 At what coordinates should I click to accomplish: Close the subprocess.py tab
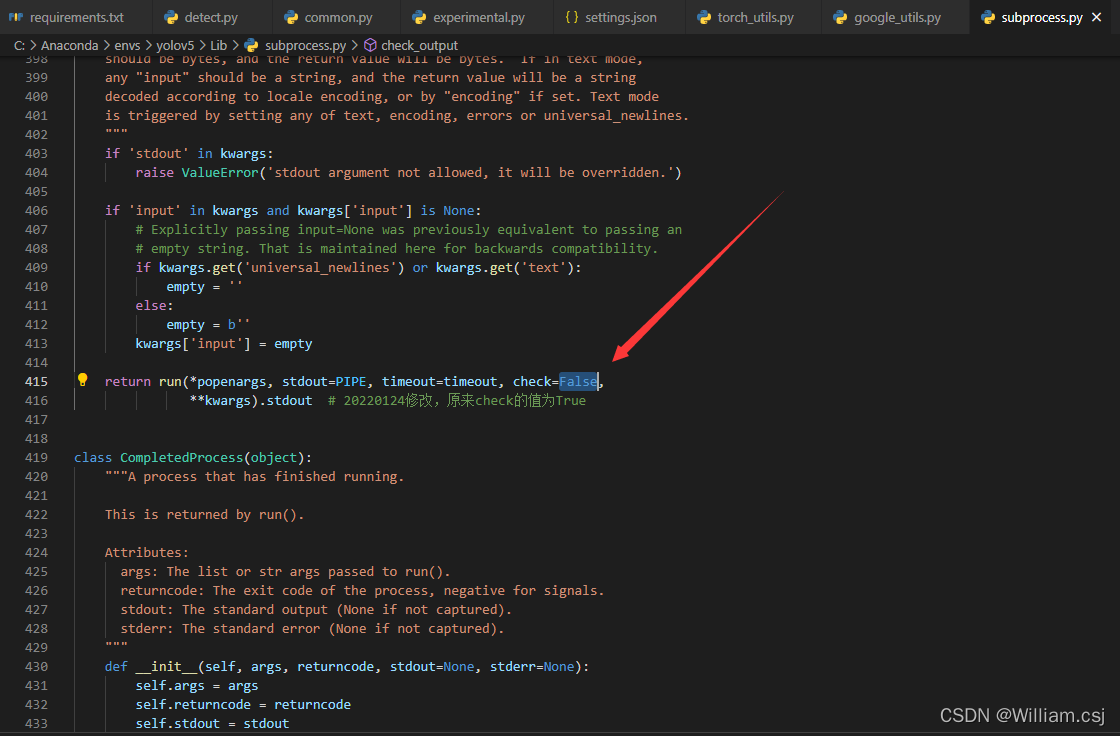point(1096,16)
